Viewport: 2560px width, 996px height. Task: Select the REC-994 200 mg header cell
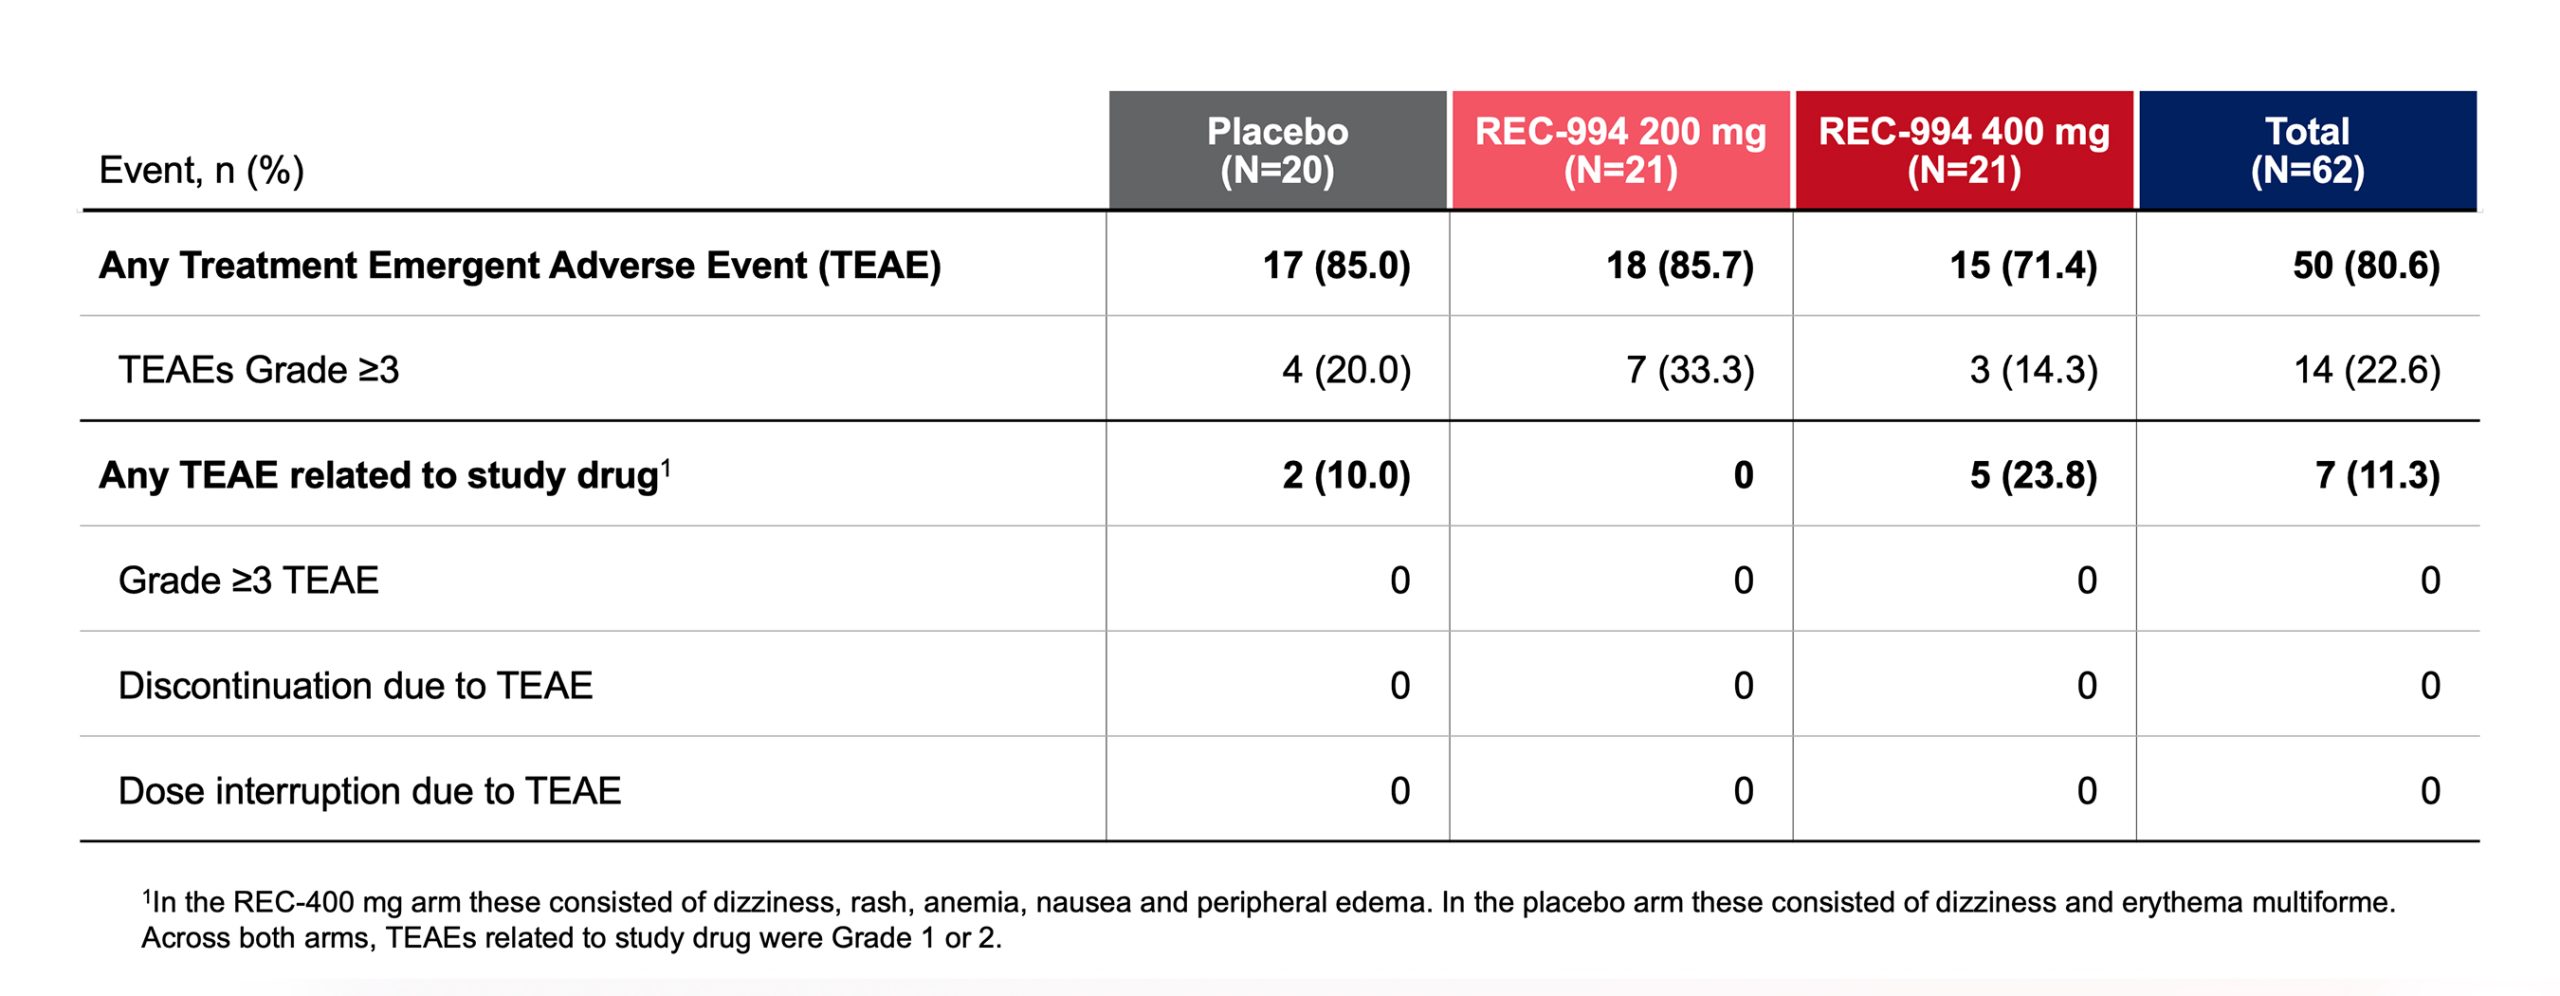[1621, 150]
